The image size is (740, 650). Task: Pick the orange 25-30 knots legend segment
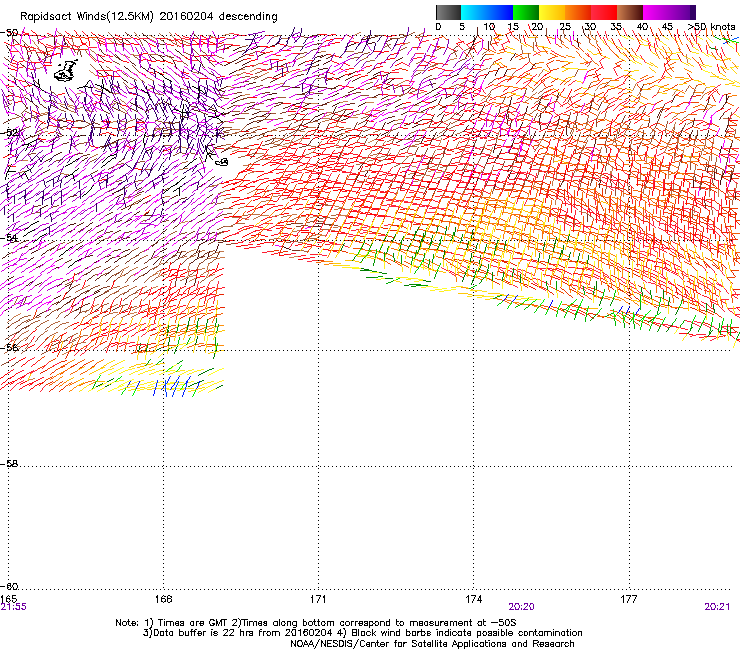[x=578, y=12]
